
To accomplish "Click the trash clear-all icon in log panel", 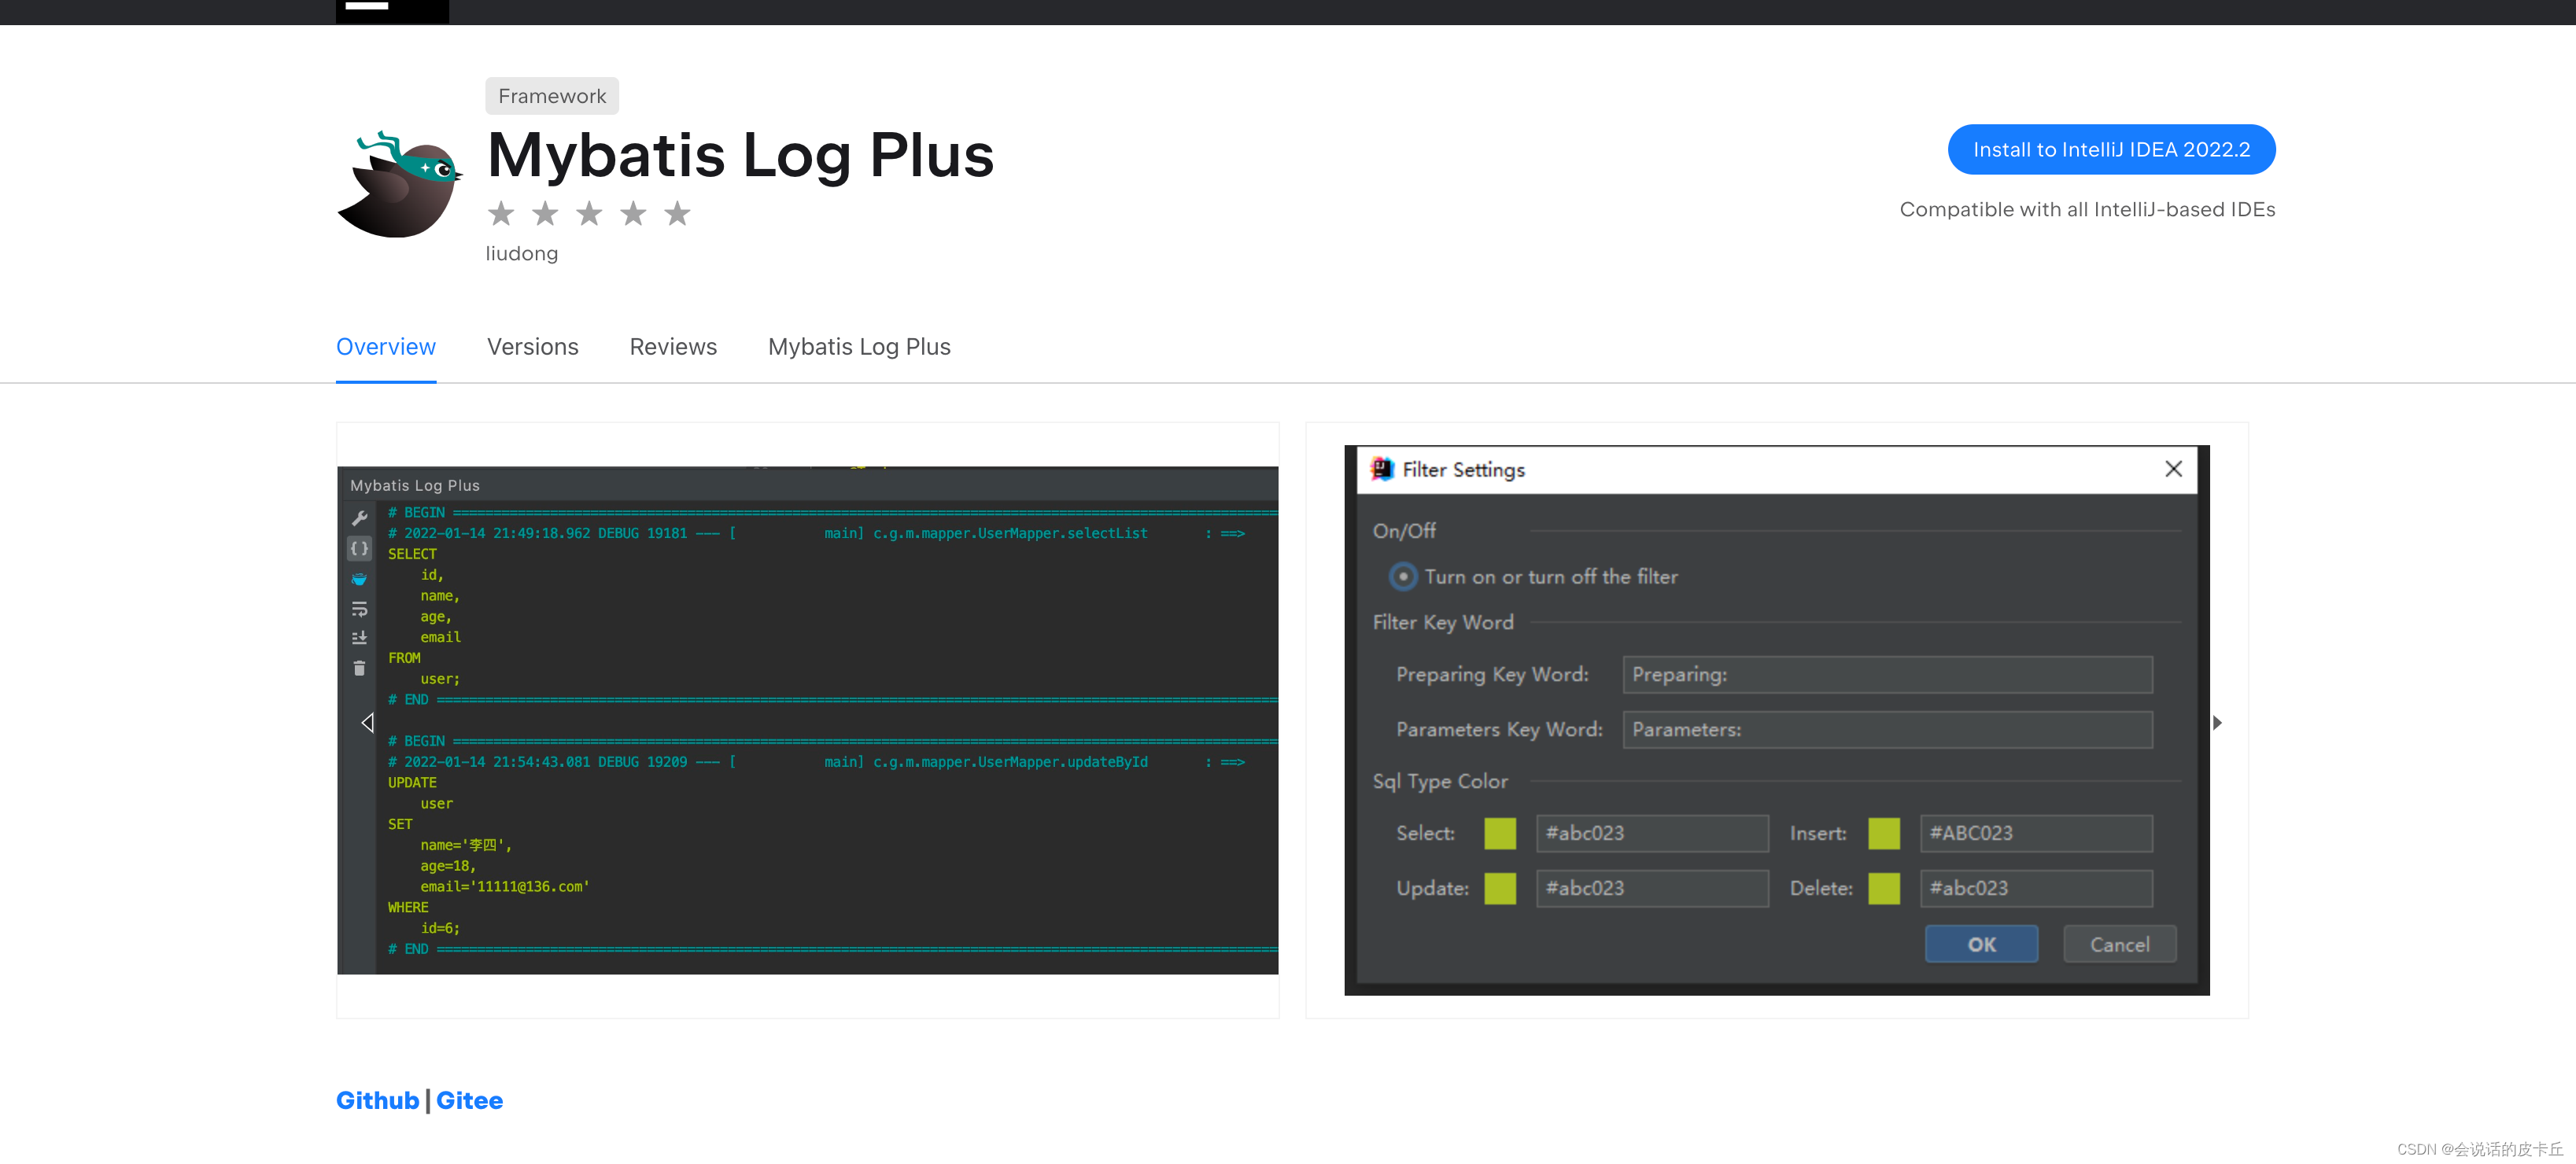I will tap(360, 668).
